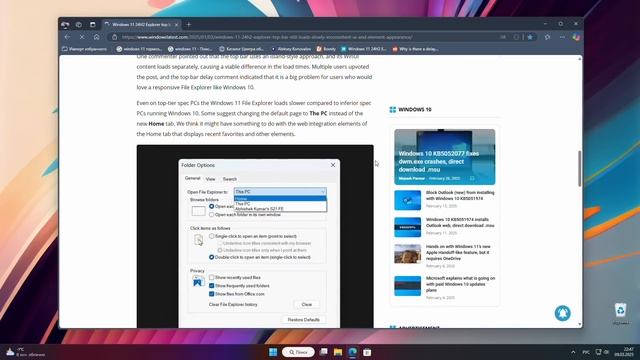Screen dimensions: 640x360
Task: Open the 'Импорт избранного' bookmark
Action: click(x=84, y=49)
